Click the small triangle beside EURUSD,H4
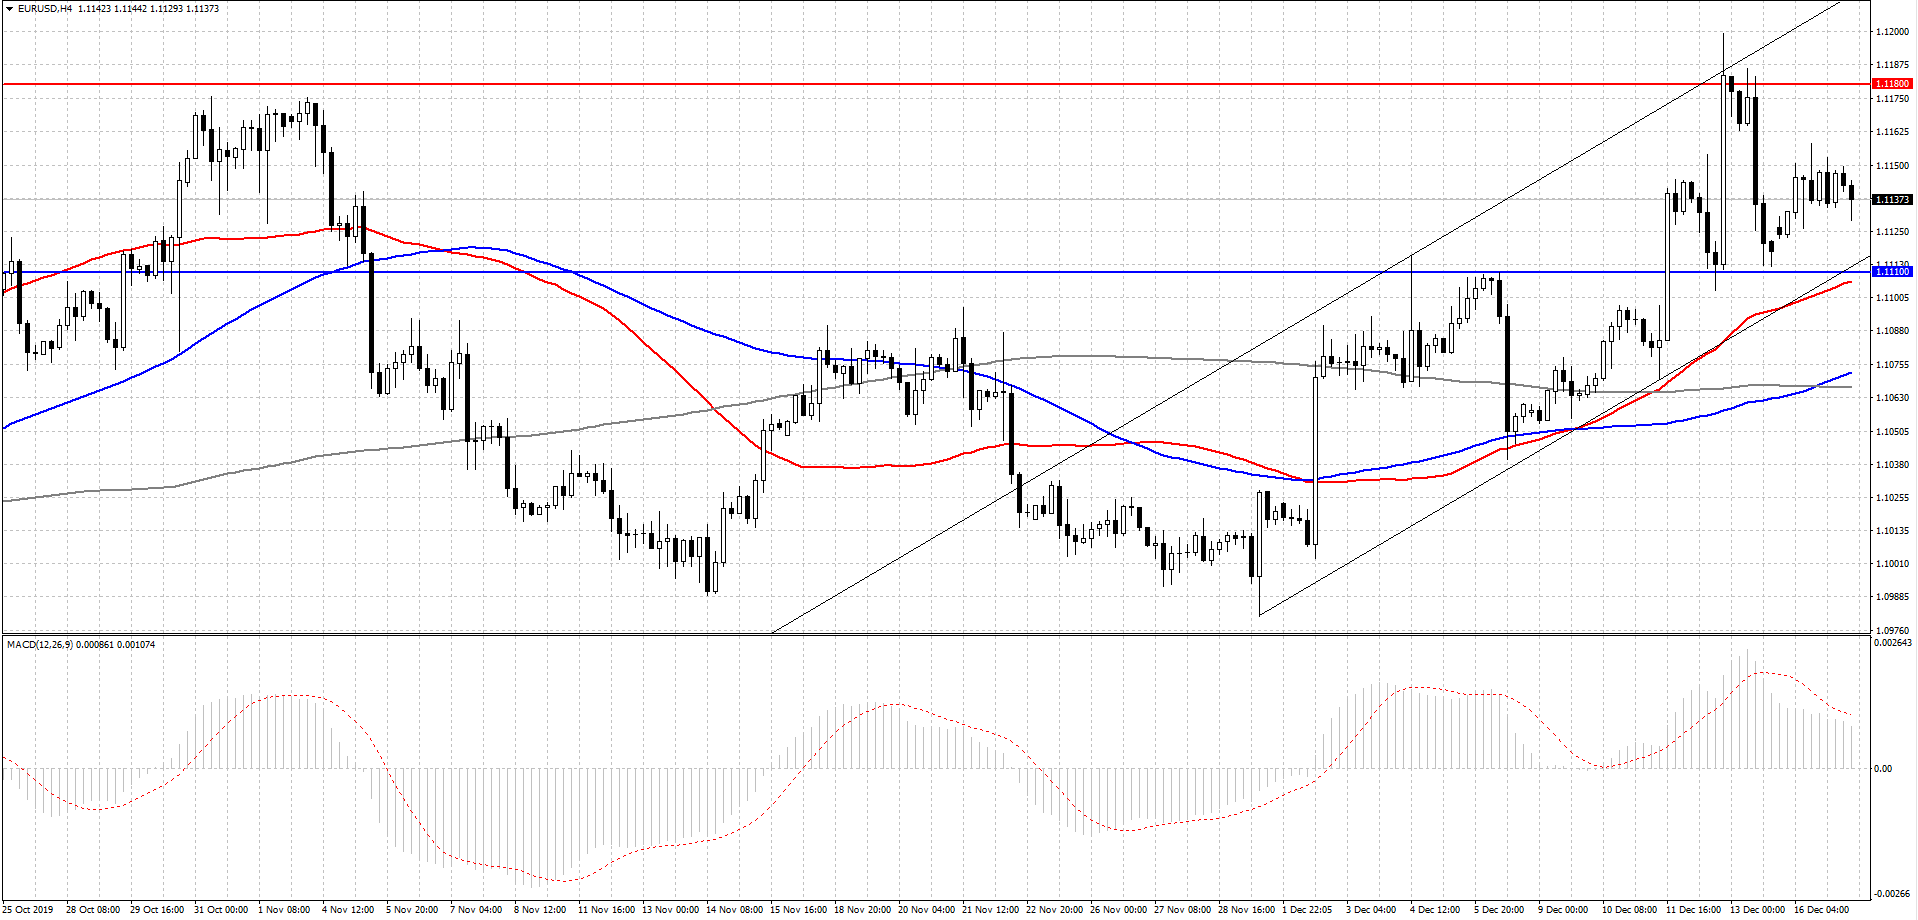The height and width of the screenshot is (920, 1918). [10, 9]
